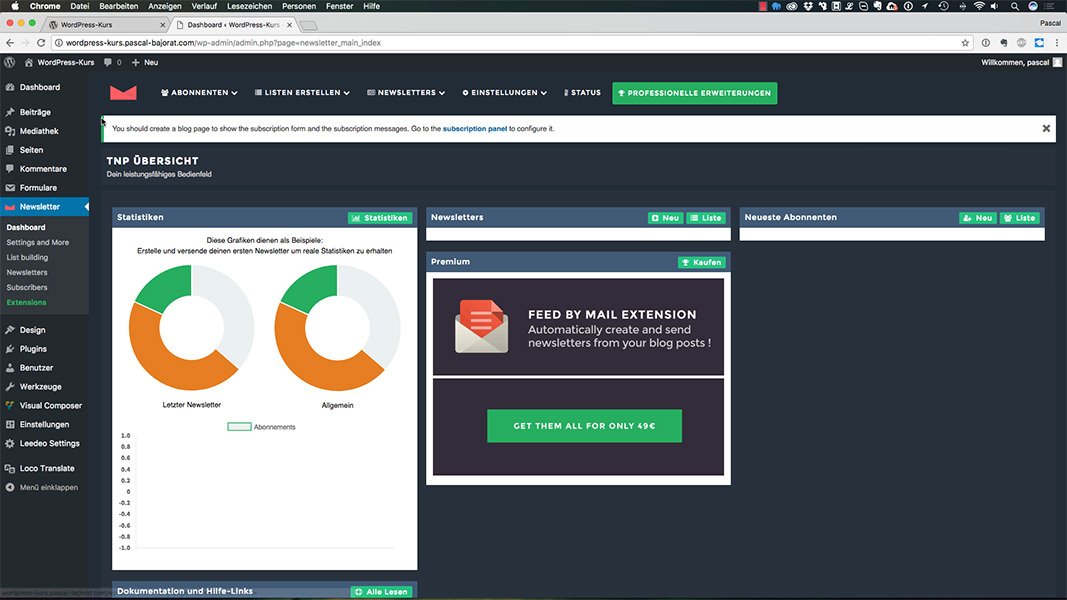
Task: Click the Plugins plug icon
Action: click(x=10, y=349)
